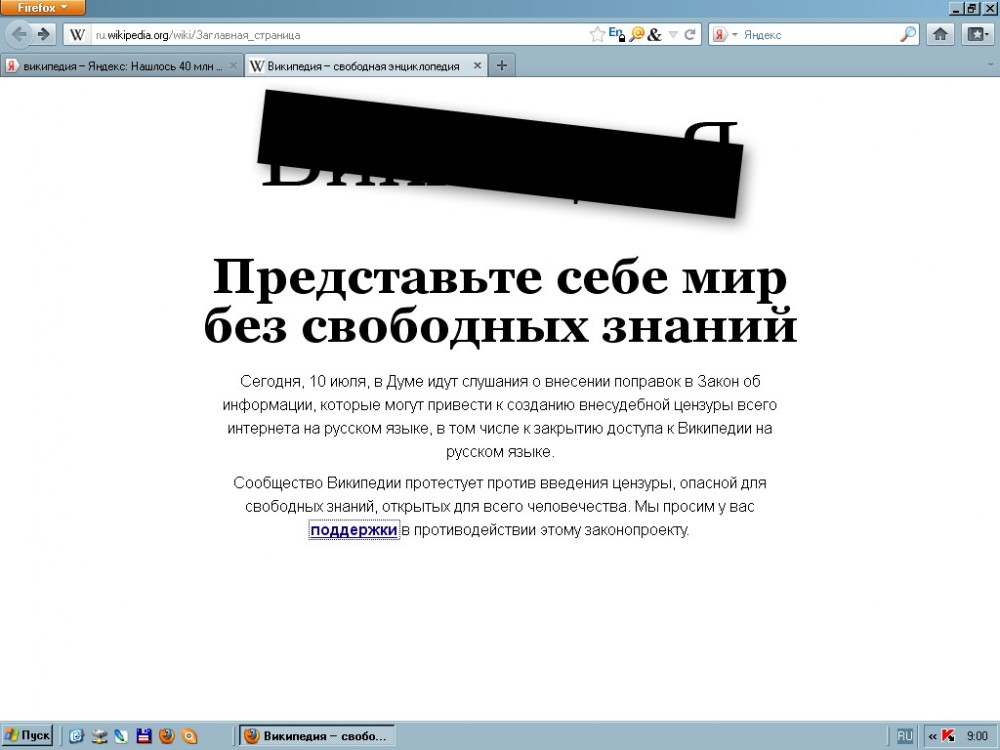Launch Firefox from quick launch bar

pyautogui.click(x=166, y=736)
